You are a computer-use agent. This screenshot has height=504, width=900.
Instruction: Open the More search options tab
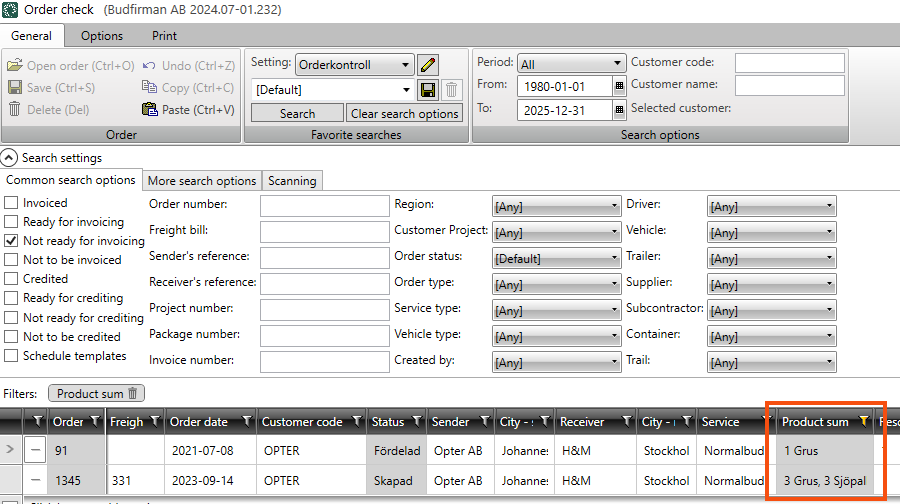coord(202,181)
